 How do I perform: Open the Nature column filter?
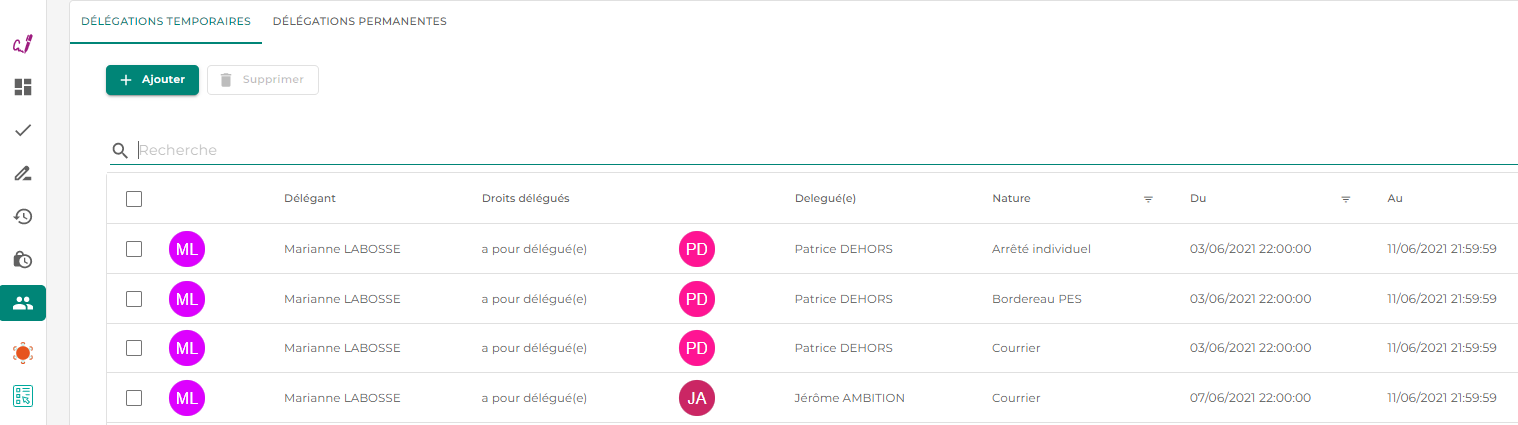click(x=1148, y=199)
